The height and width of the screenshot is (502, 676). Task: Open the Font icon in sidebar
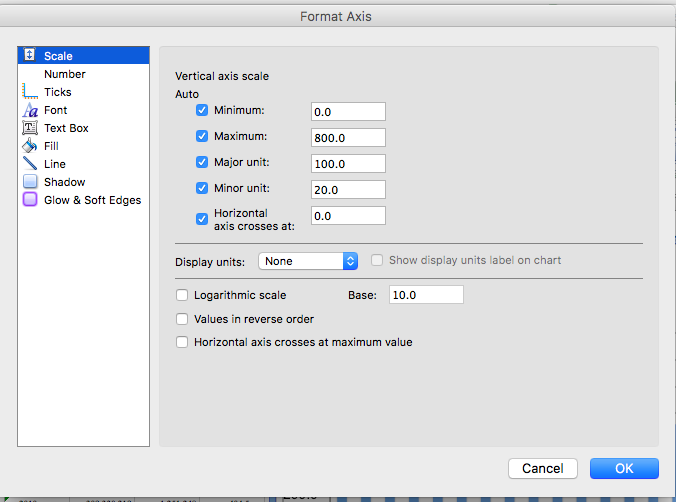point(30,110)
